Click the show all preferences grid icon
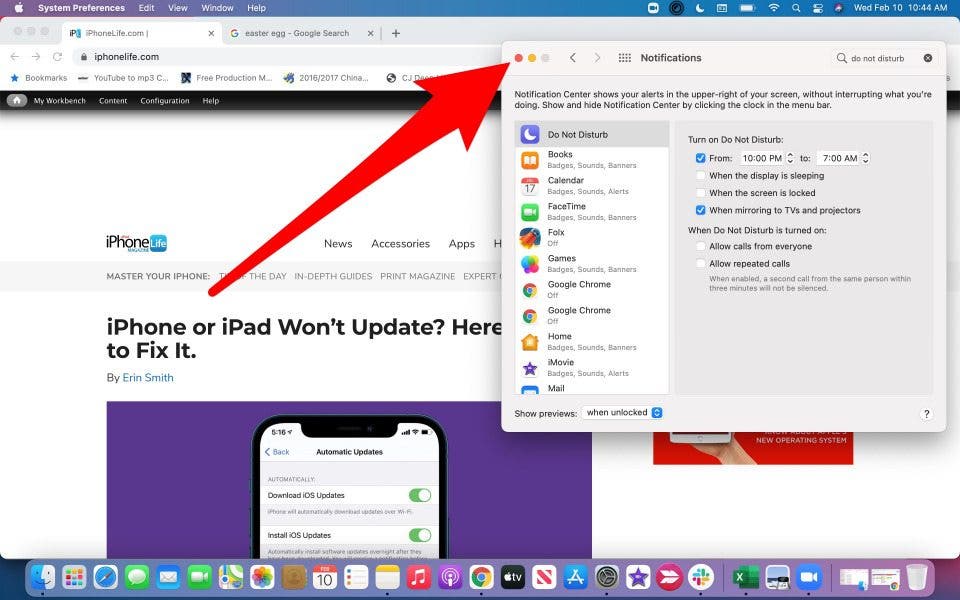The image size is (960, 600). click(625, 58)
